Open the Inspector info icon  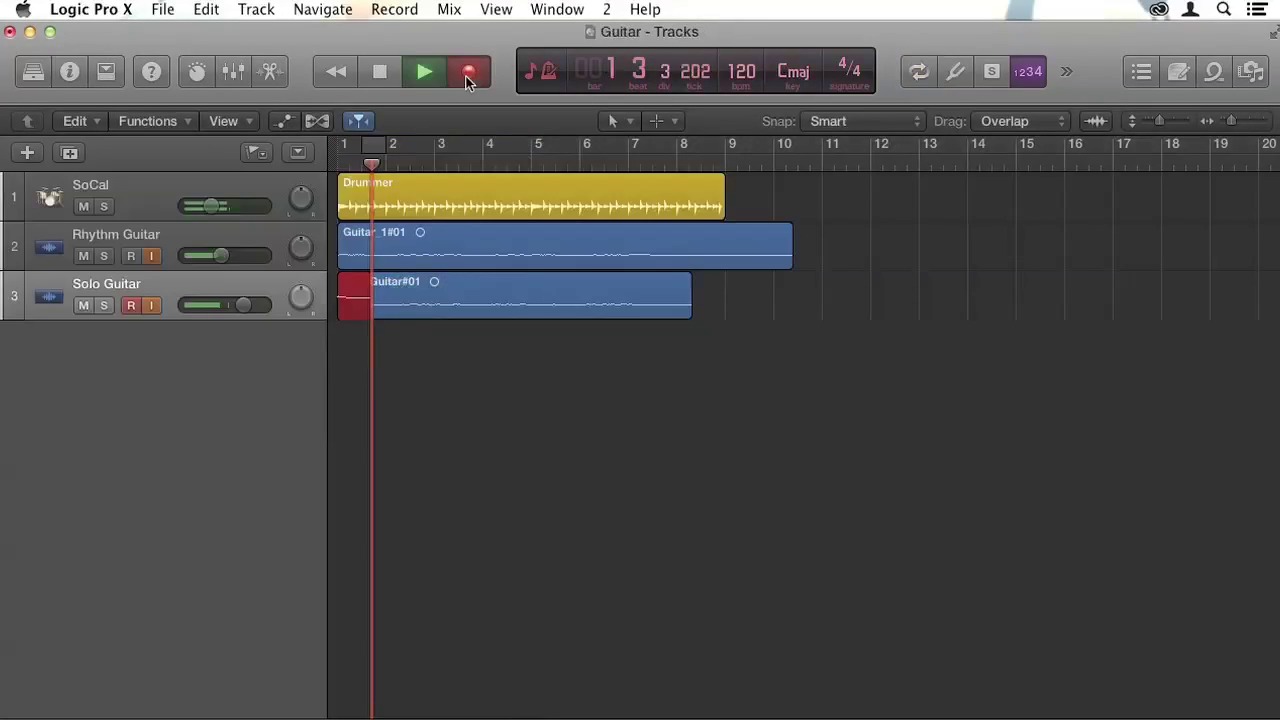pos(69,71)
